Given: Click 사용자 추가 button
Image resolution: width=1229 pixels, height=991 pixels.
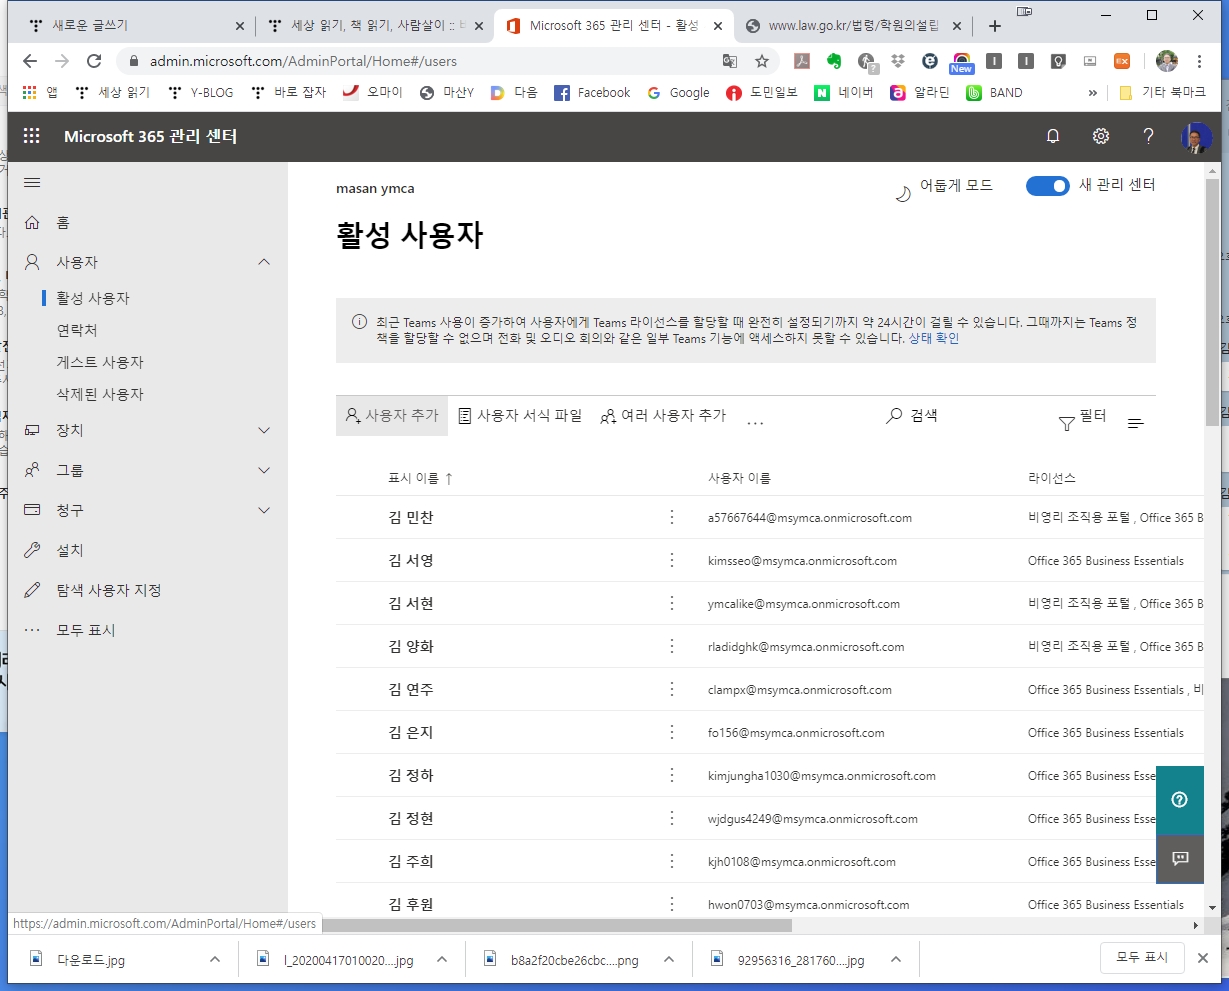Looking at the screenshot, I should coord(392,415).
